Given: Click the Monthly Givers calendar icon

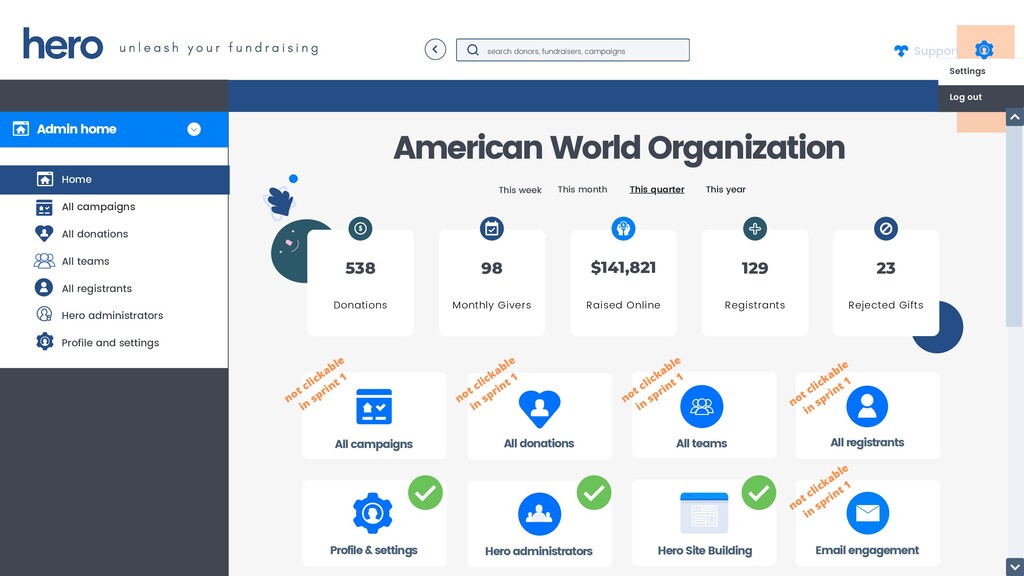Looking at the screenshot, I should 492,229.
